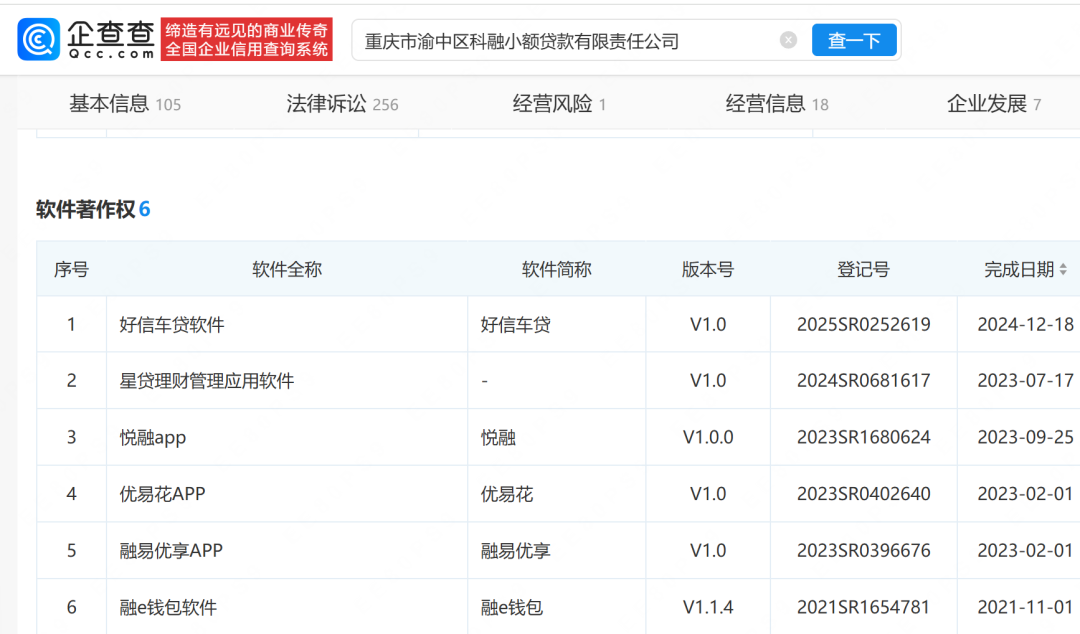Click registration number 2023SR0396676
Viewport: 1080px width, 634px height.
tap(864, 551)
